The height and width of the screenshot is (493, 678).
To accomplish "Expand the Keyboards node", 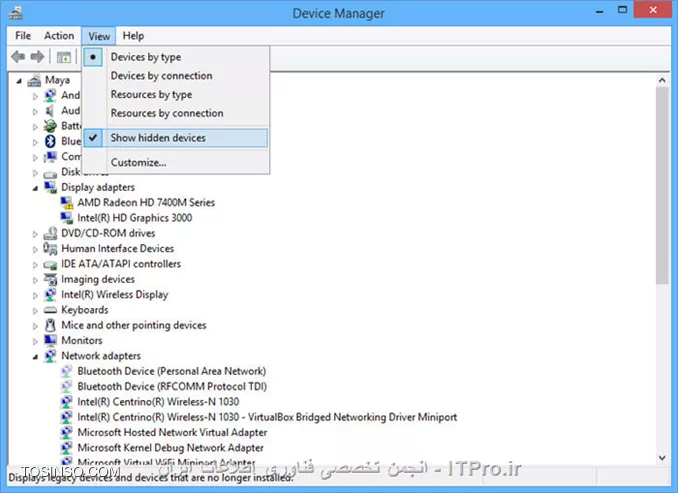I will [x=35, y=311].
